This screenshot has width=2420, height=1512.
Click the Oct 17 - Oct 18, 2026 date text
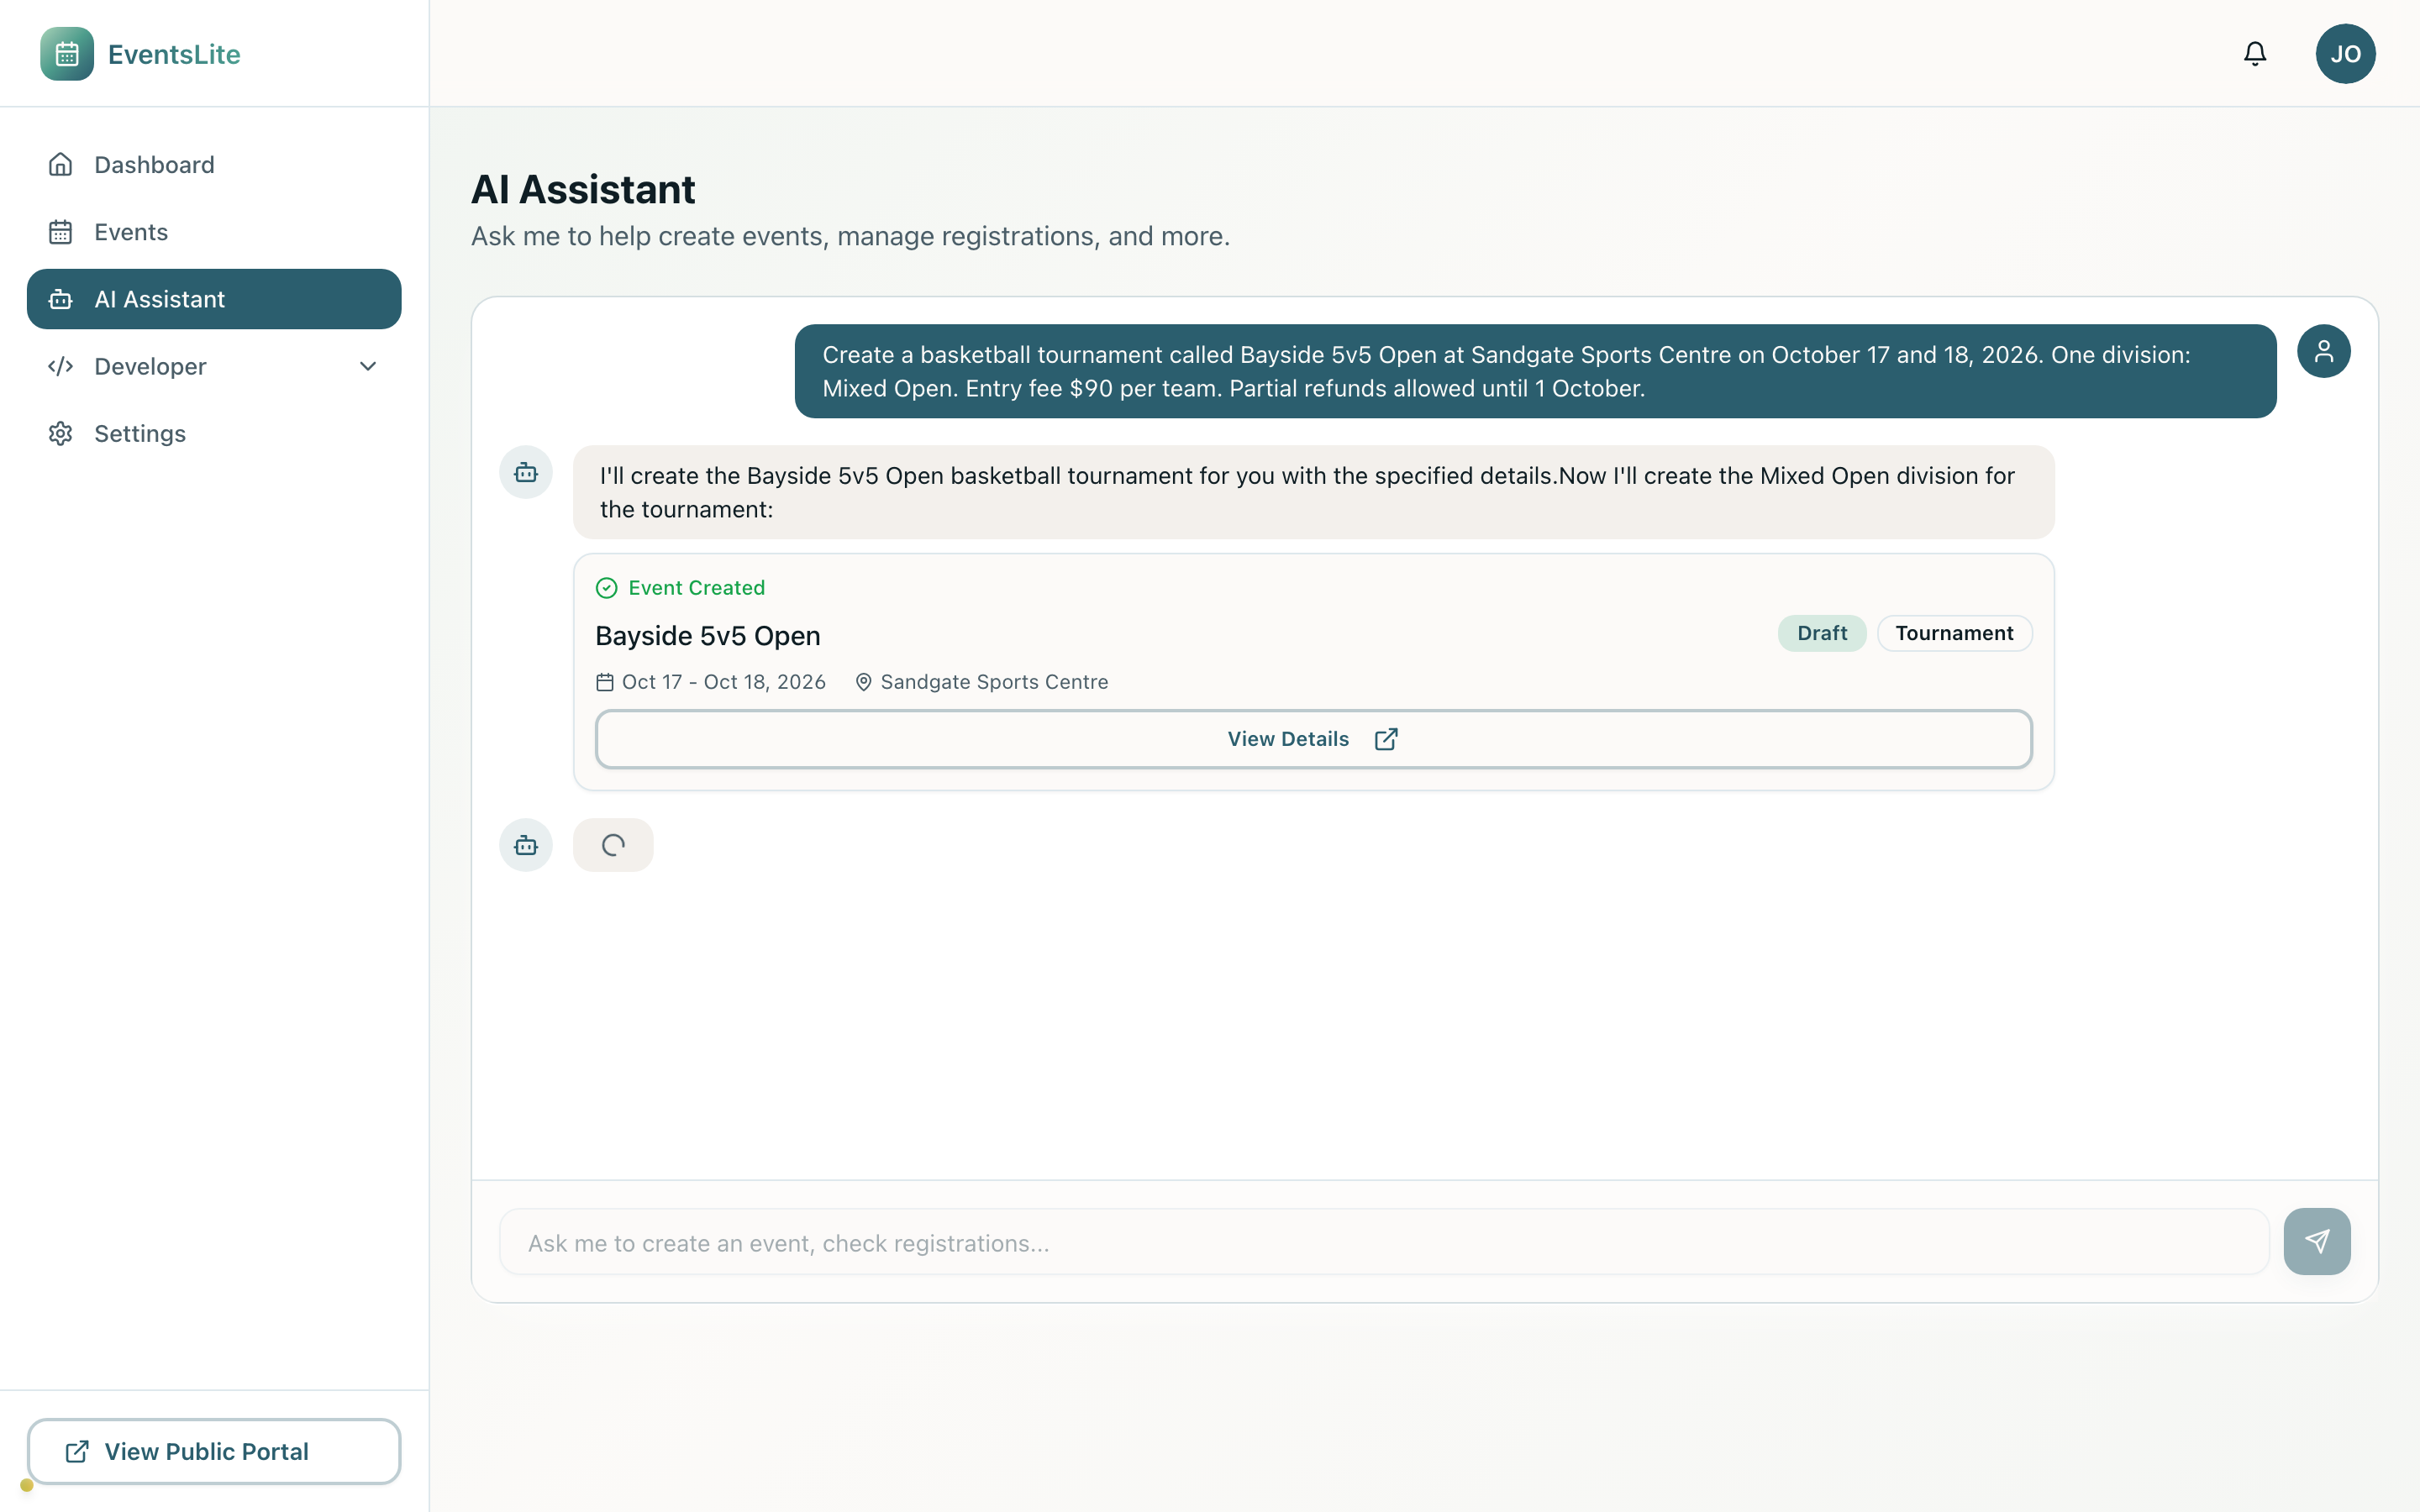pyautogui.click(x=724, y=682)
